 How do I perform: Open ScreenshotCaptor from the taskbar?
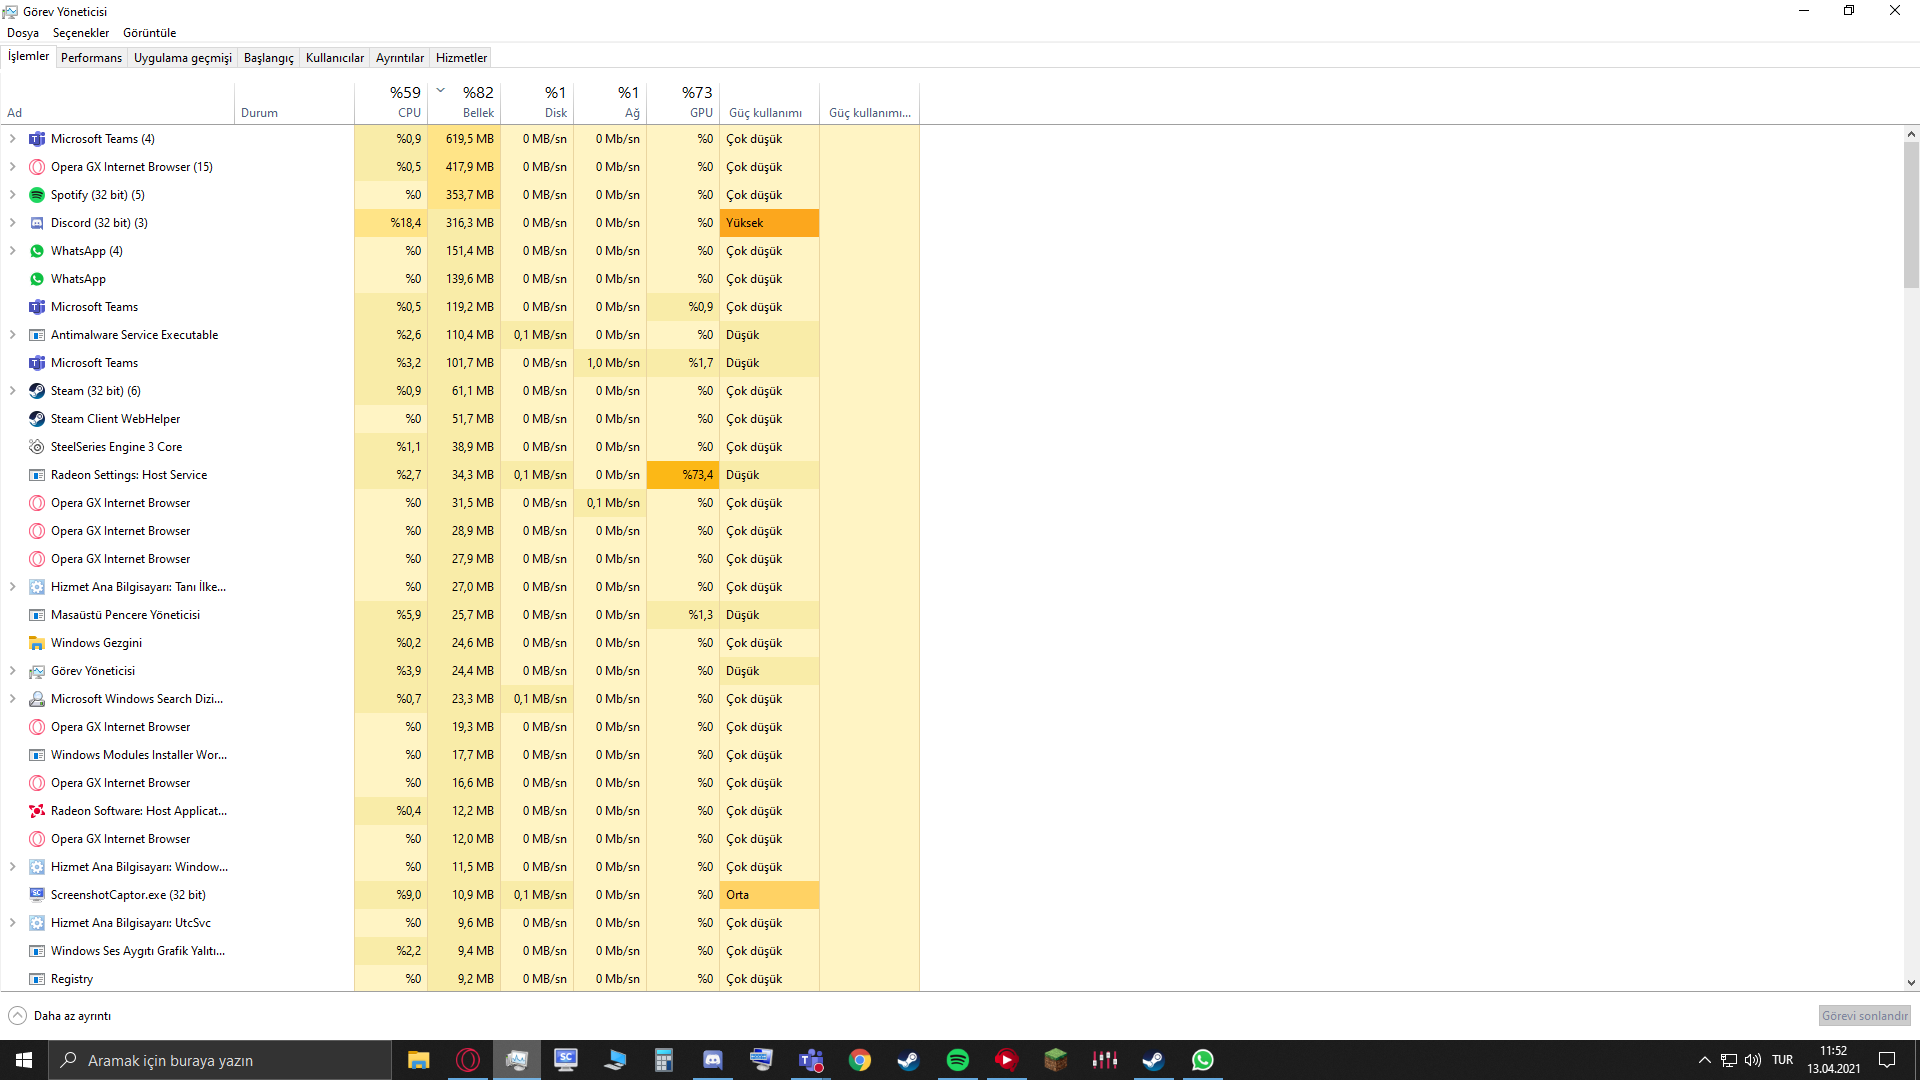pyautogui.click(x=566, y=1059)
